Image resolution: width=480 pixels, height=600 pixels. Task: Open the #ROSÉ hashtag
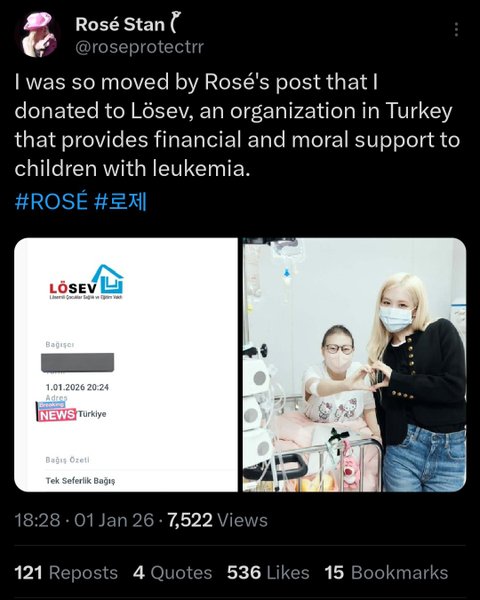pyautogui.click(x=51, y=201)
